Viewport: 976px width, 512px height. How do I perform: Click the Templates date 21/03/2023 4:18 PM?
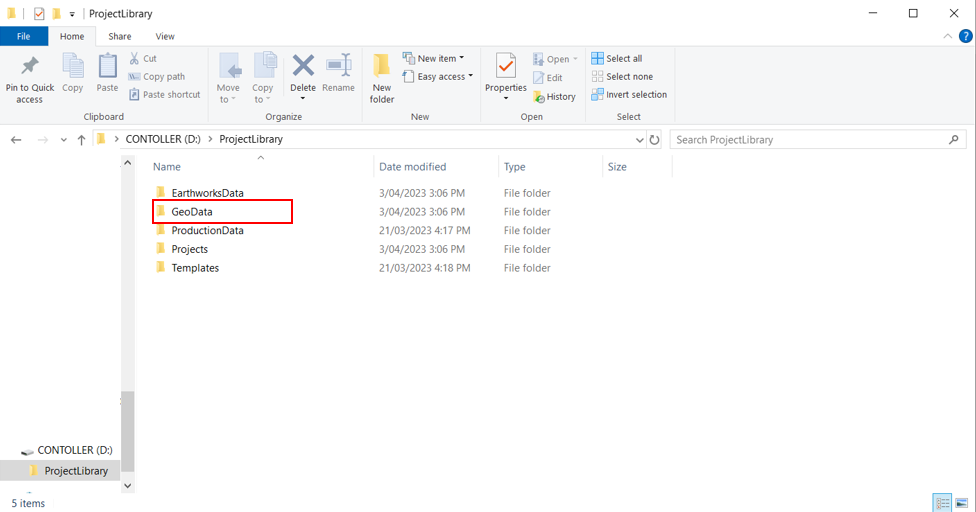(425, 268)
